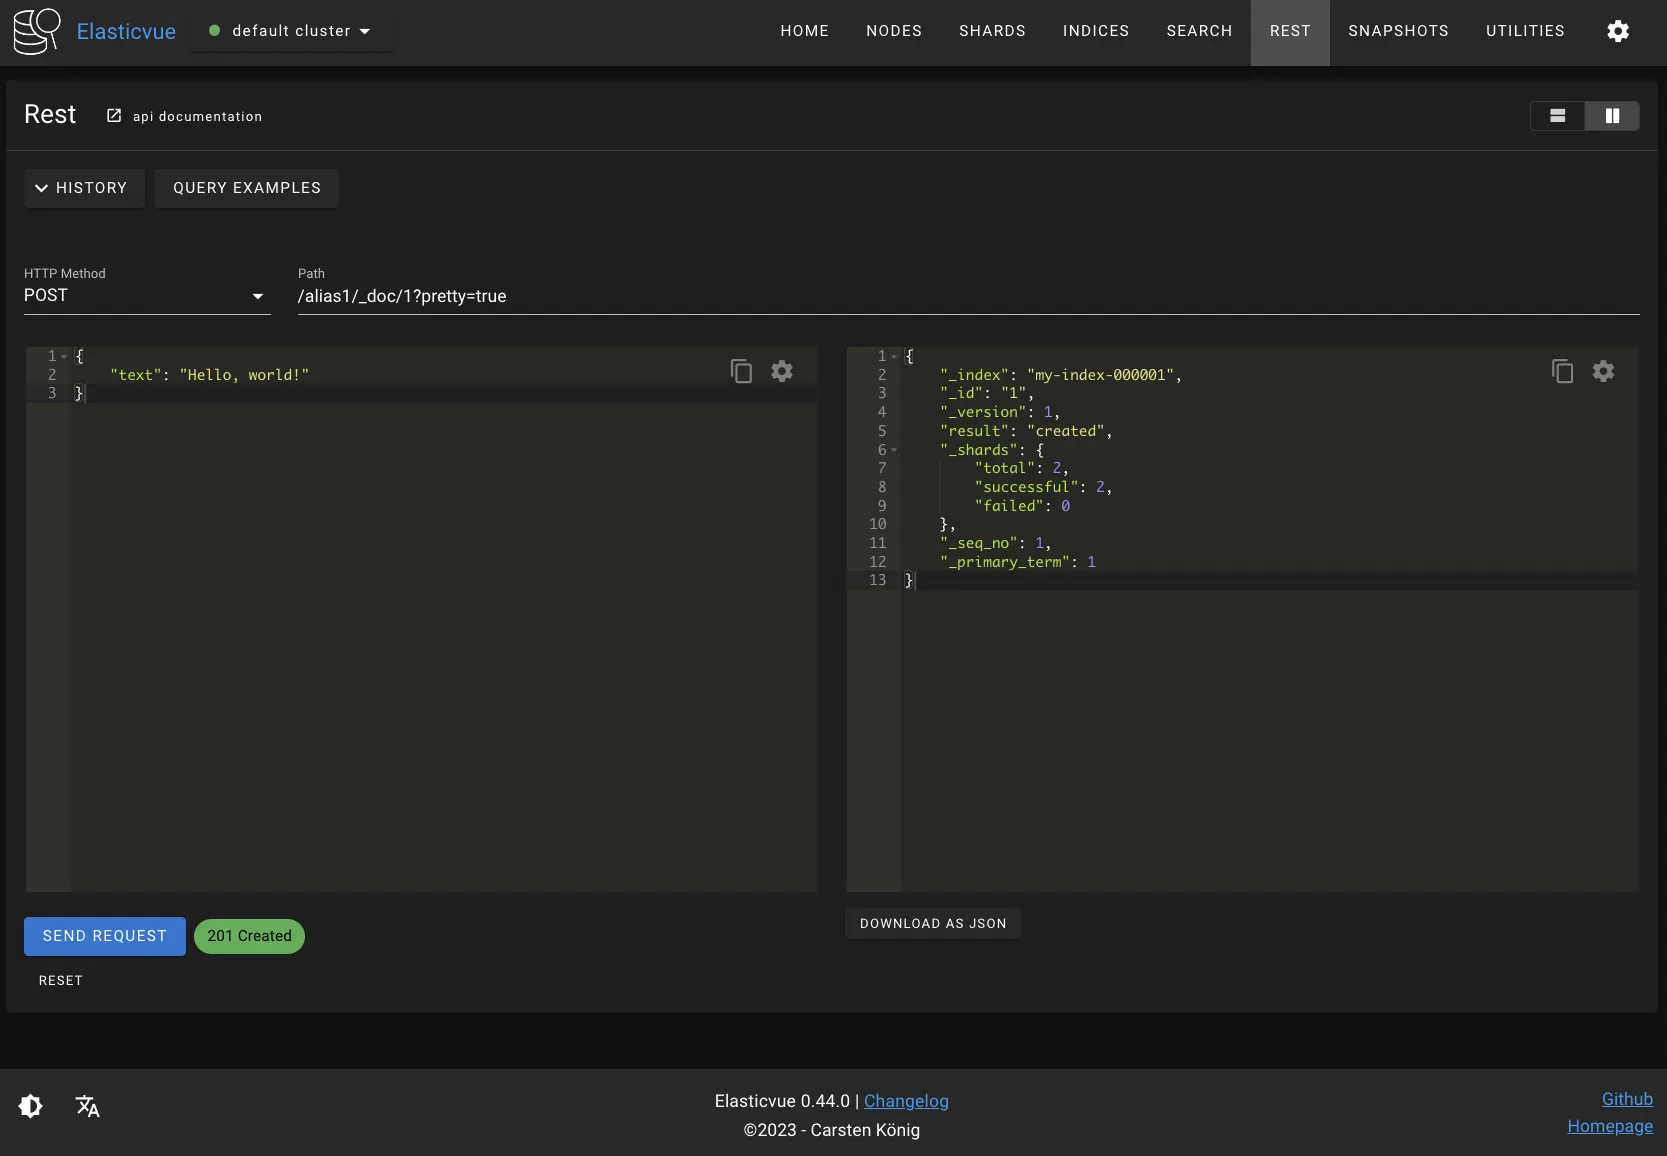
Task: Open the NODES tab
Action: tap(894, 31)
